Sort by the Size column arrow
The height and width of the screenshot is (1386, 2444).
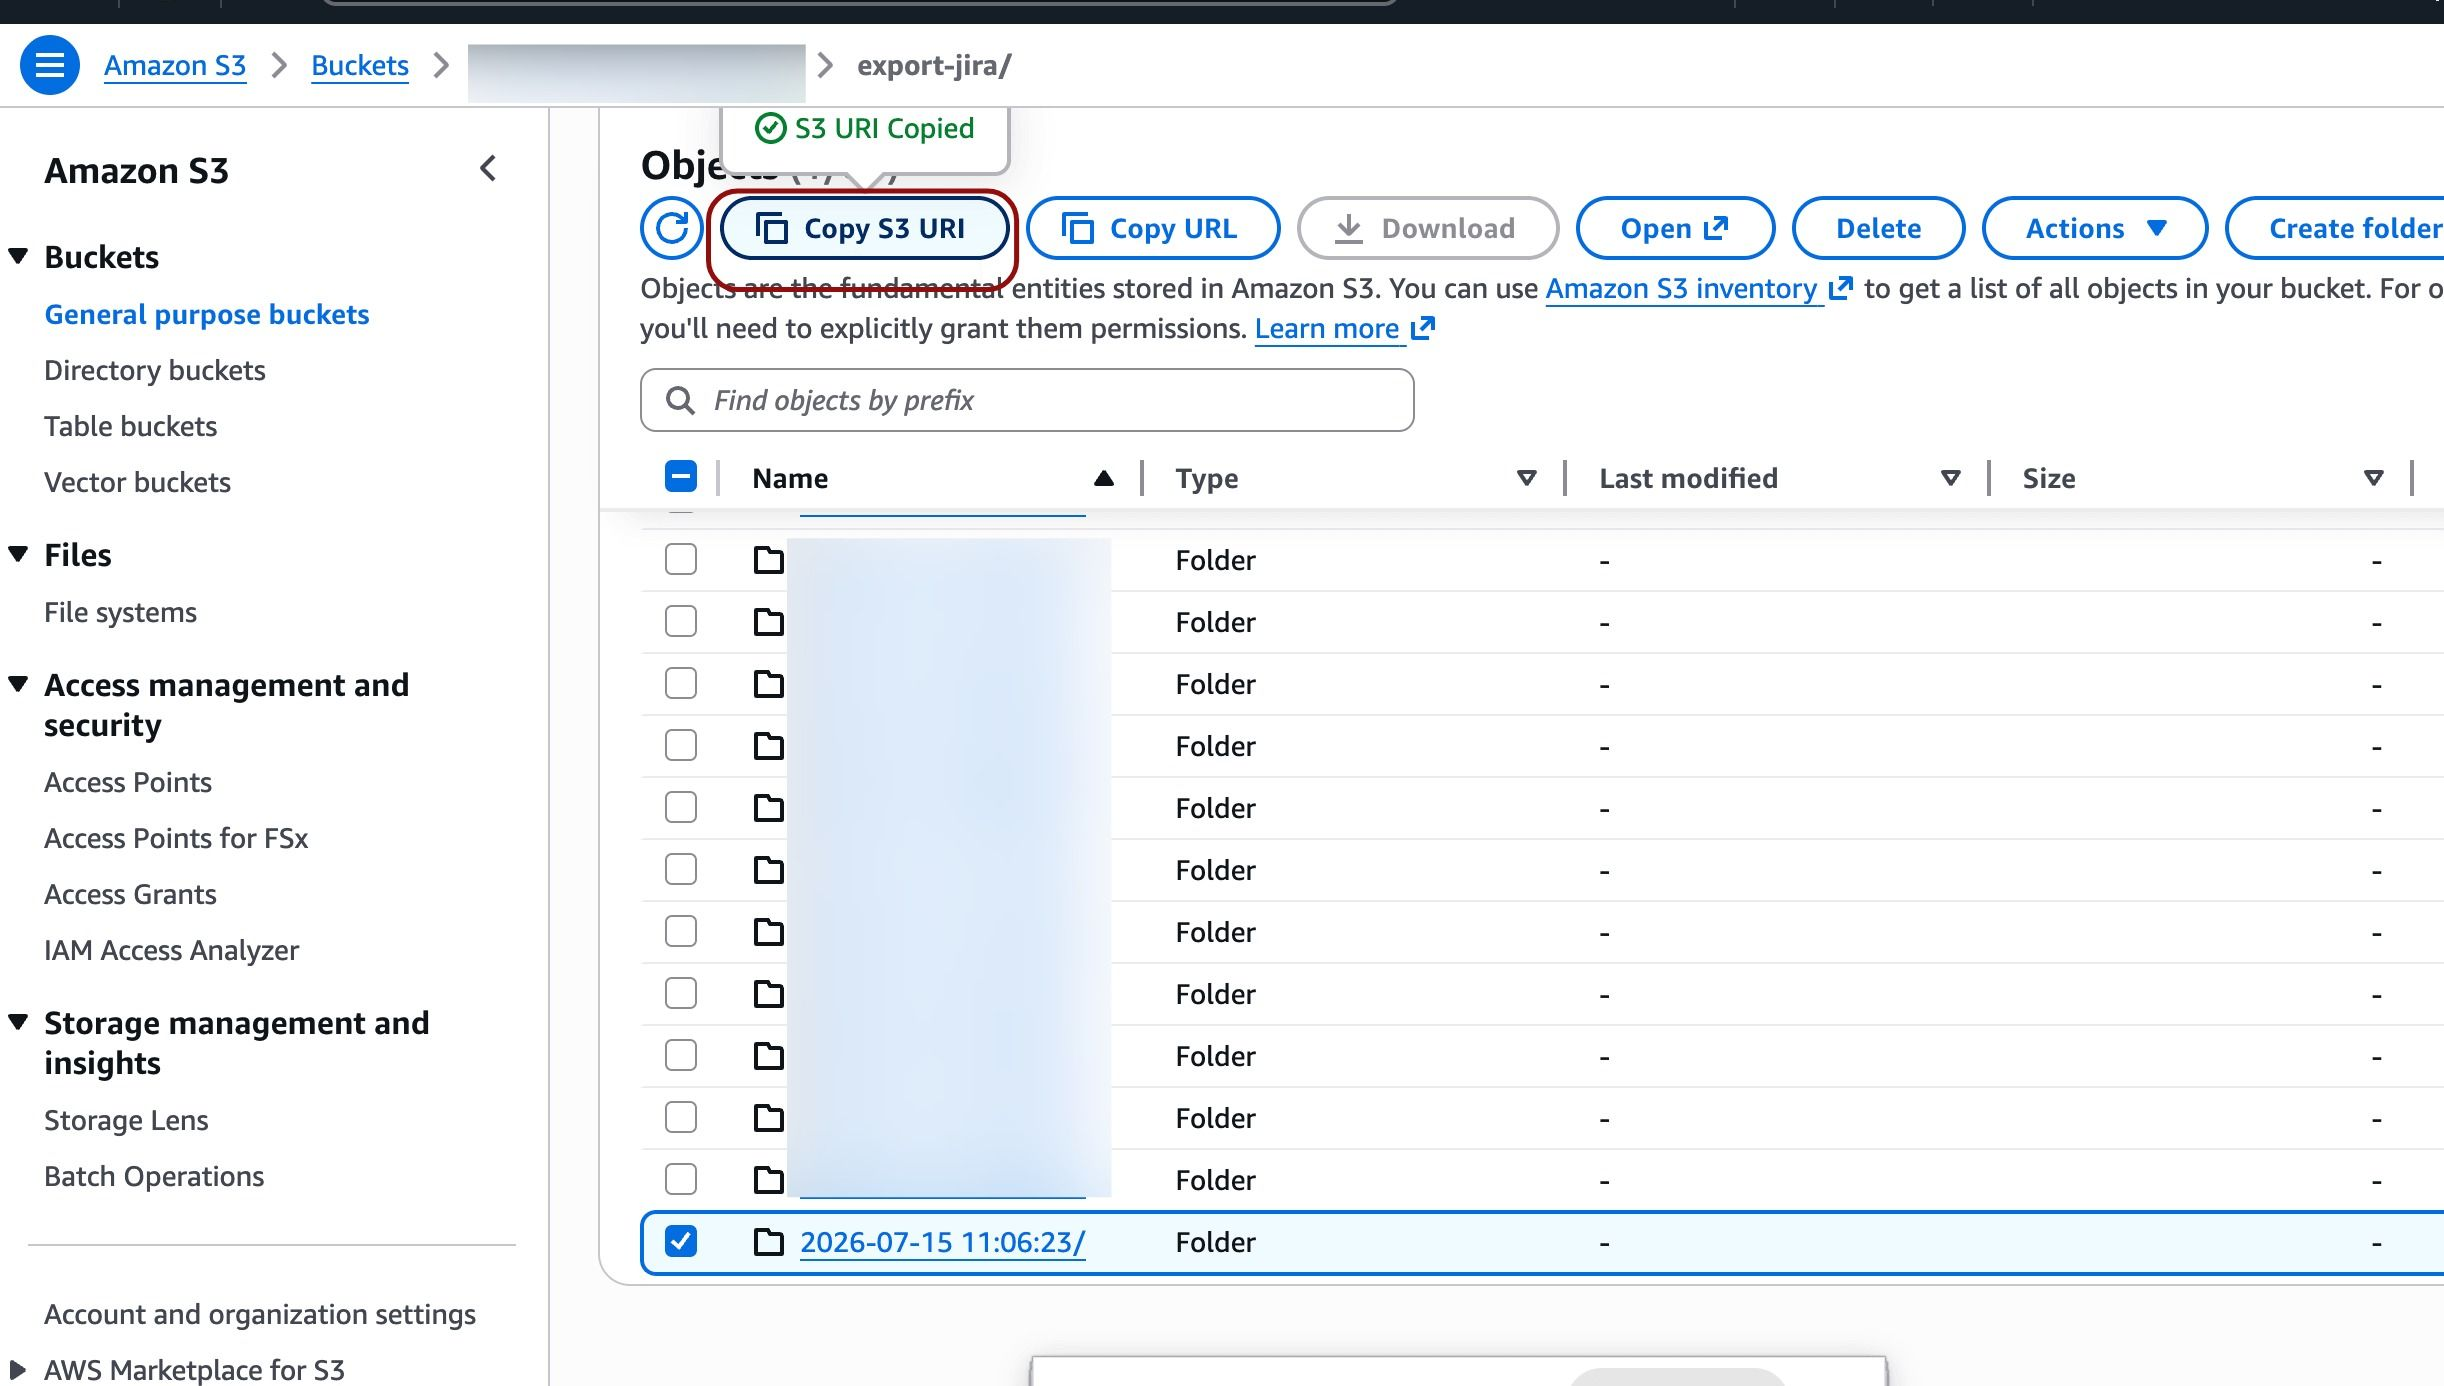2373,478
